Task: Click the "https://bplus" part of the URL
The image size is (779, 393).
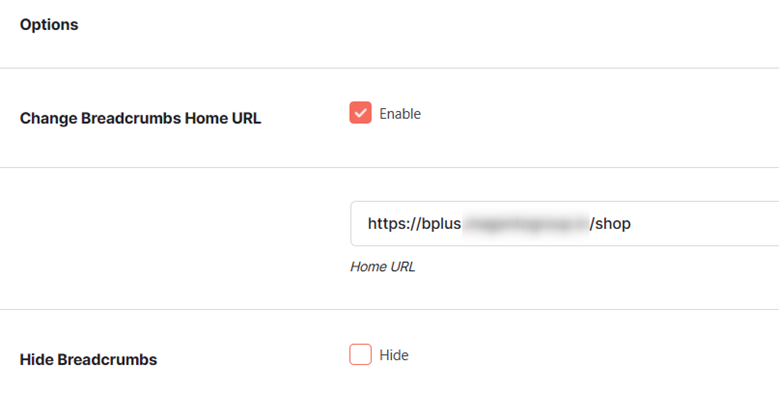Action: click(414, 224)
